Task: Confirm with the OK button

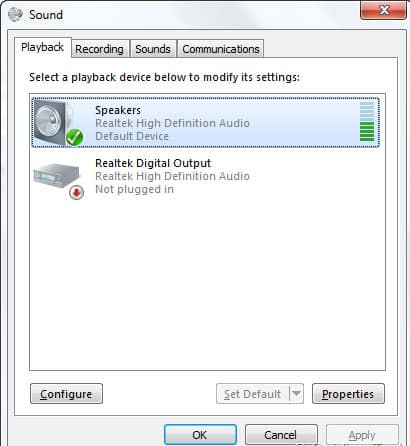Action: (x=200, y=435)
